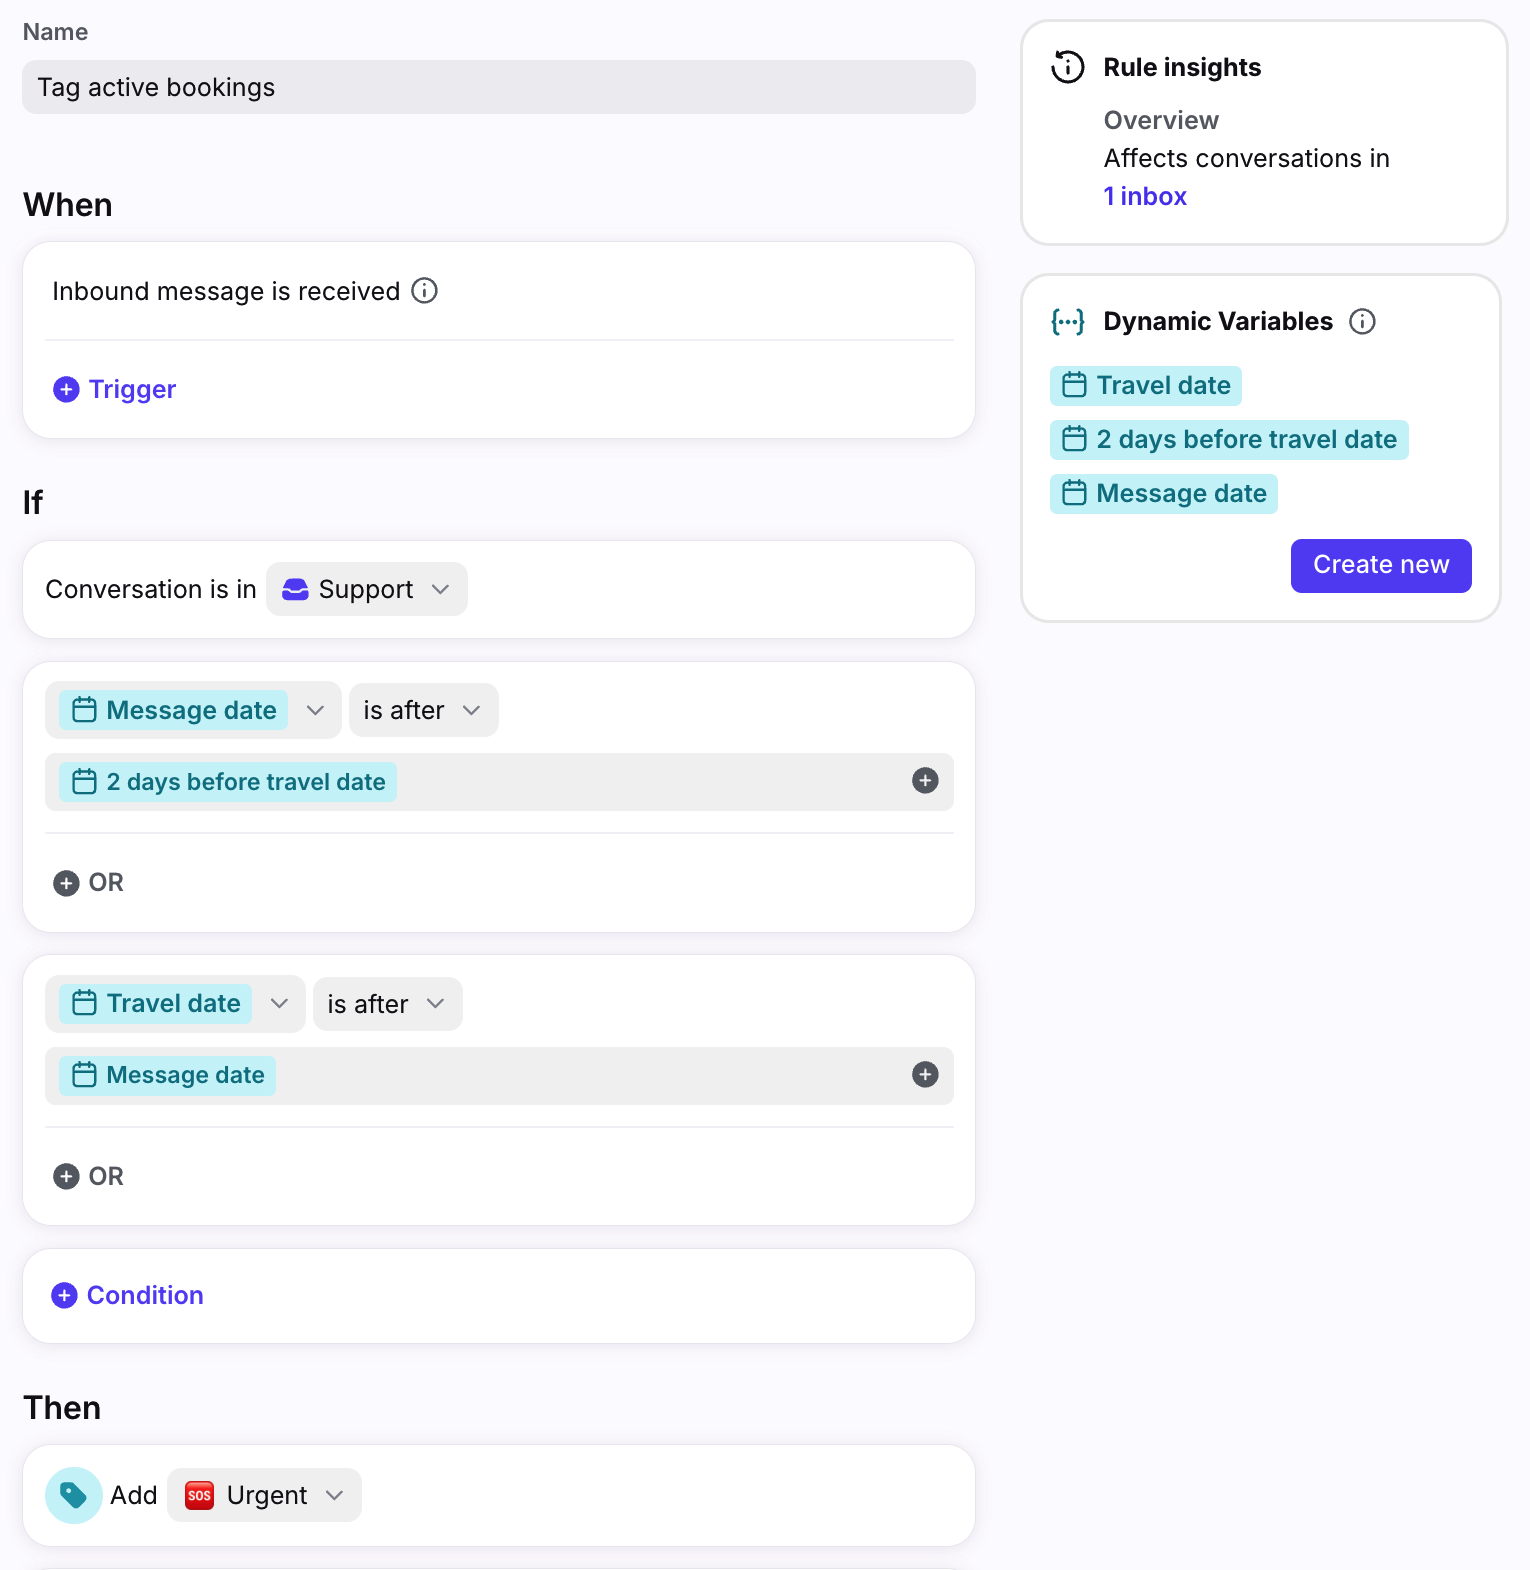Image resolution: width=1530 pixels, height=1570 pixels.
Task: Click the Dynamic Variables curly braces icon
Action: tap(1068, 321)
